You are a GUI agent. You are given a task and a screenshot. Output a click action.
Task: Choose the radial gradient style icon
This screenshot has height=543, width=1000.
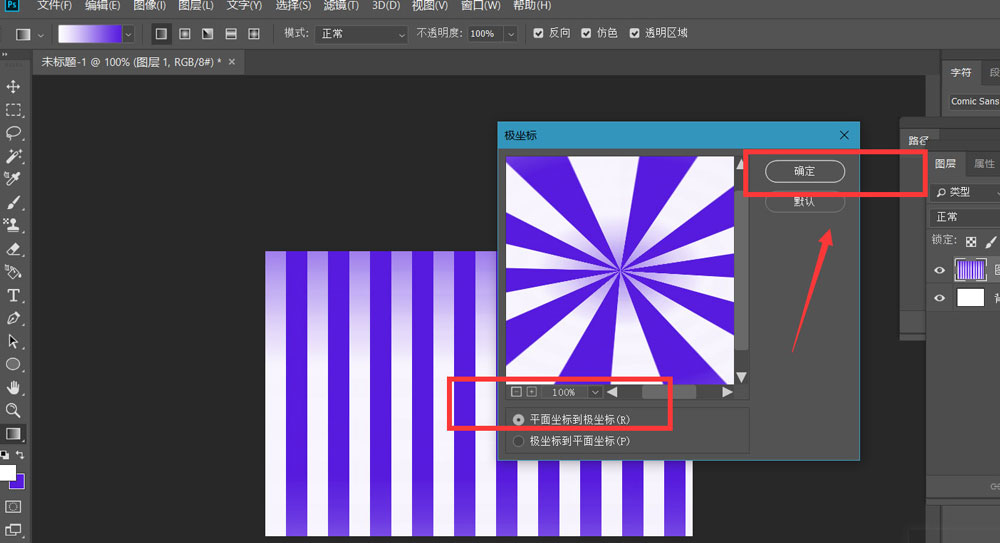tap(185, 34)
